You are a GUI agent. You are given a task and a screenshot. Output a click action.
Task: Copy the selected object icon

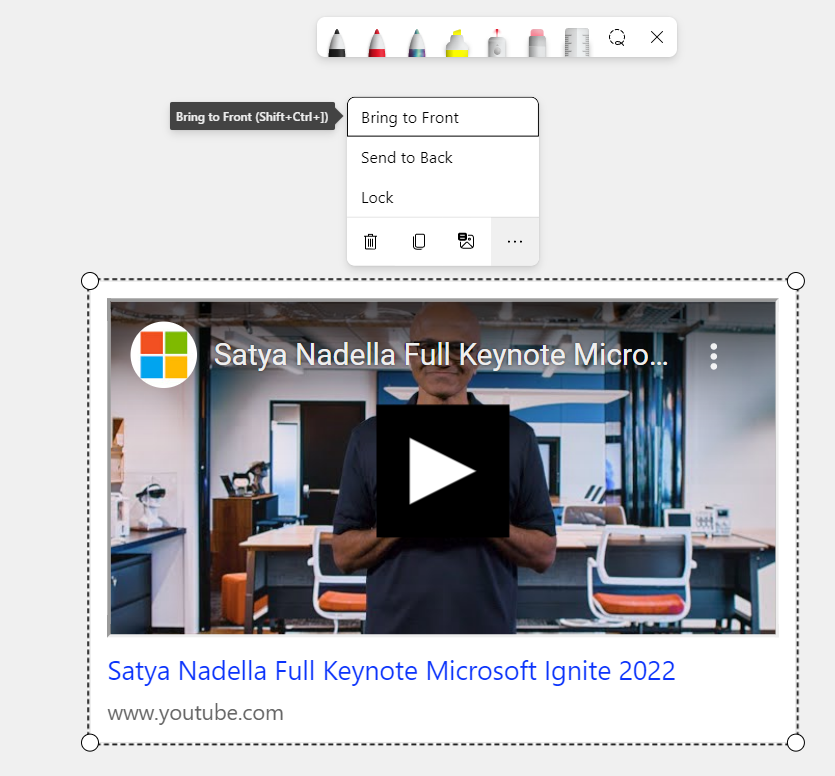419,242
